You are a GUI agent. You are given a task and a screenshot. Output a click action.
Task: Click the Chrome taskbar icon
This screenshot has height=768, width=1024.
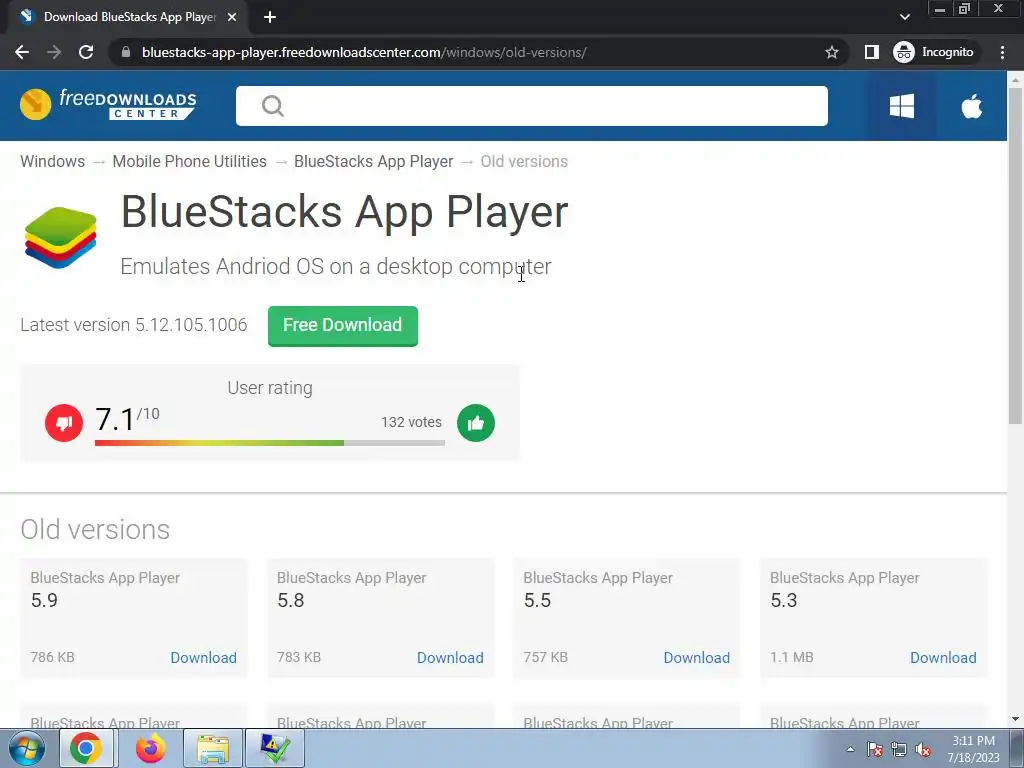[x=86, y=748]
